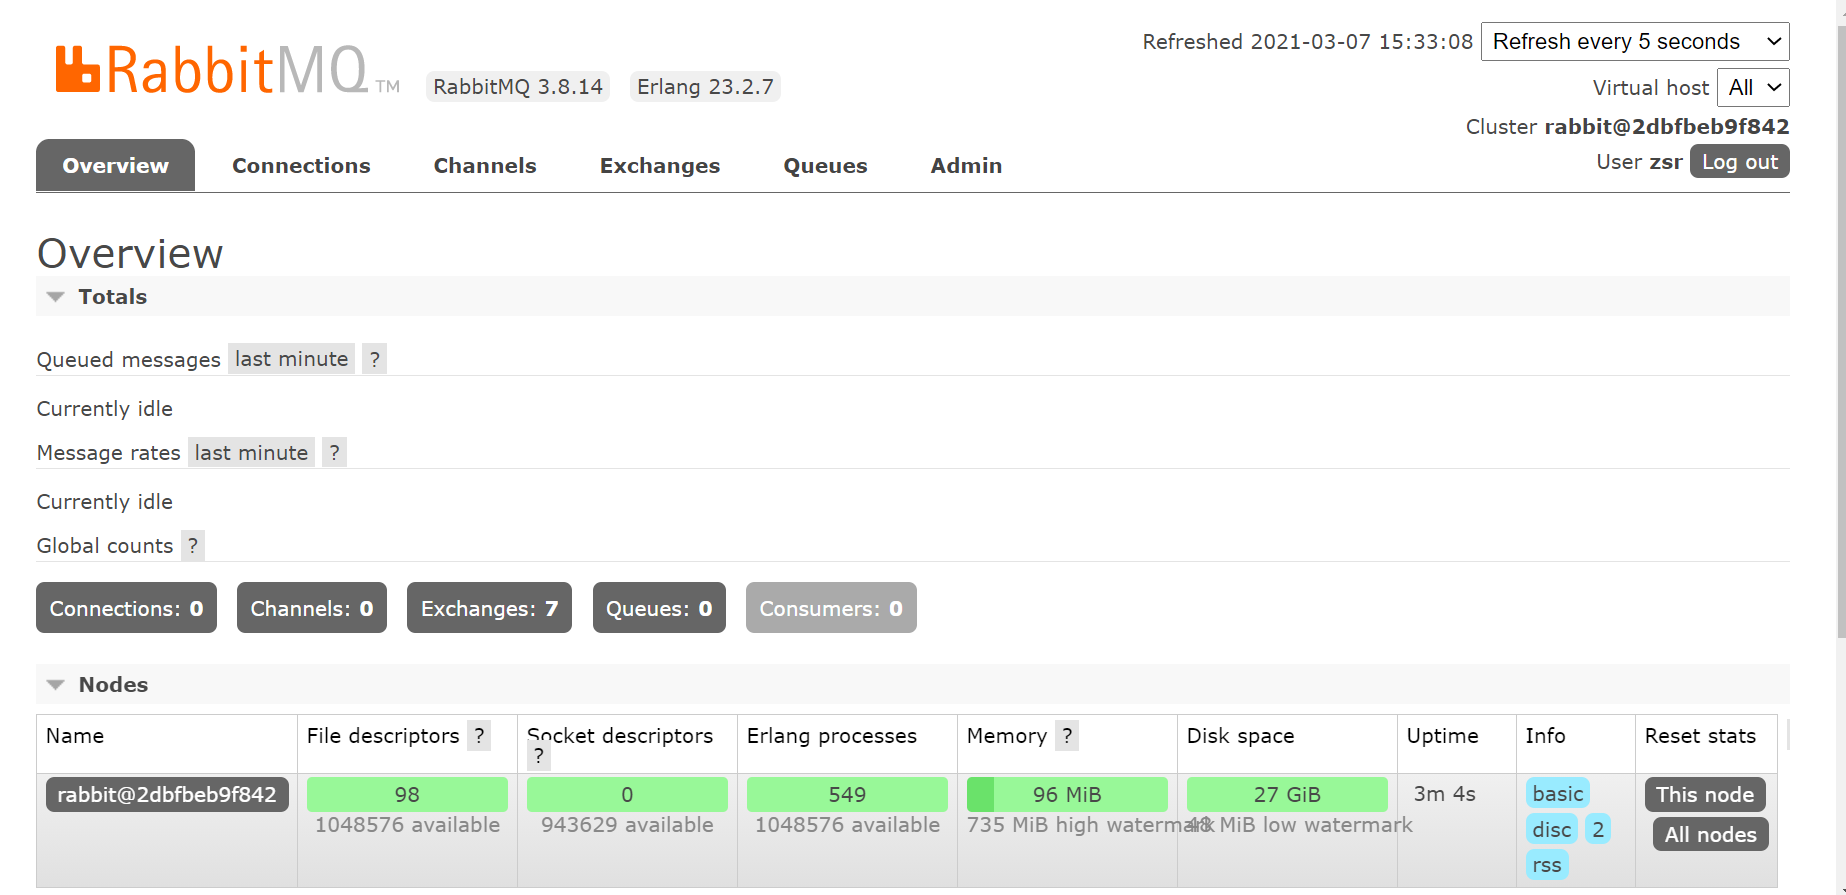1846x895 pixels.
Task: Click the Exchanges: 7 count badge
Action: [489, 609]
